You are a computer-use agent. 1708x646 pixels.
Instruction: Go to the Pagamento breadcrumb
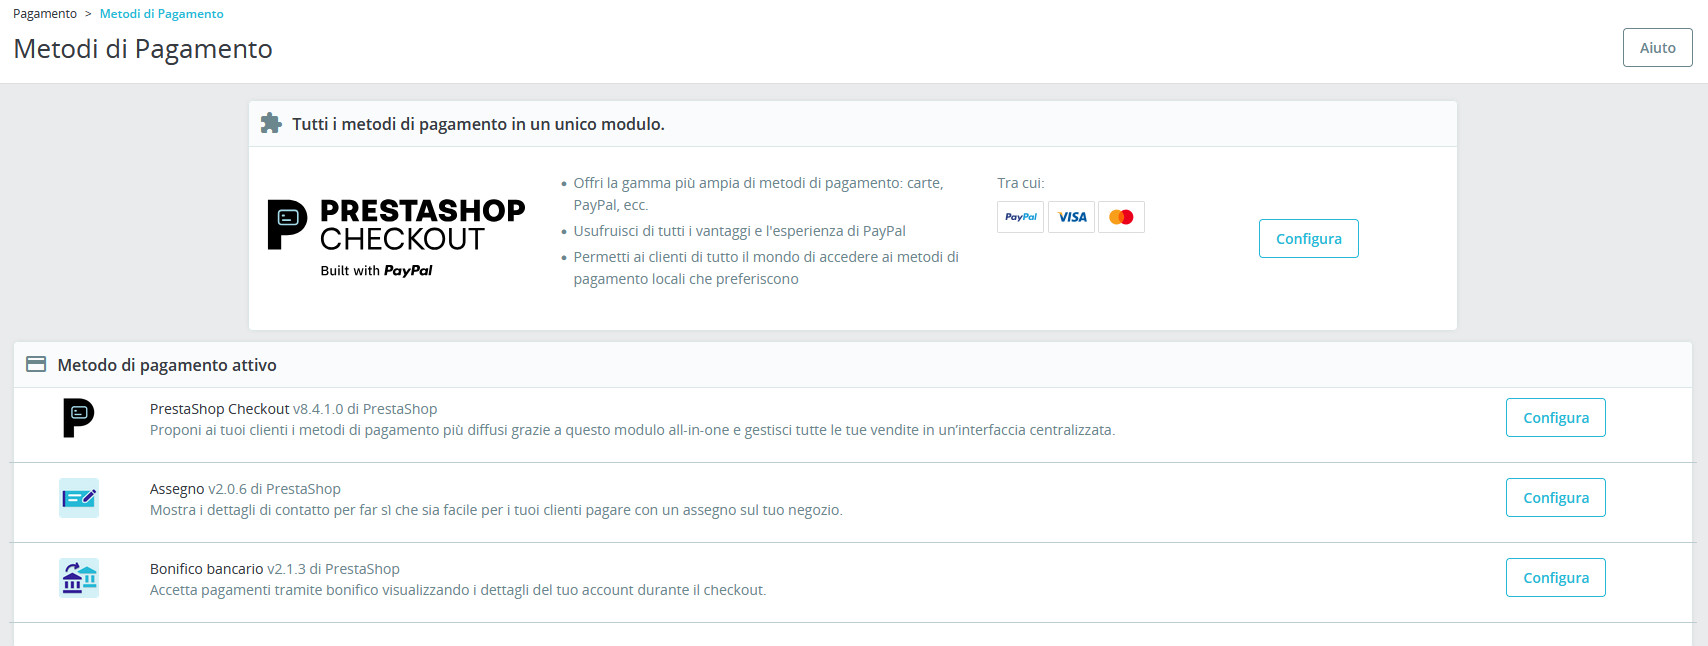[x=45, y=14]
